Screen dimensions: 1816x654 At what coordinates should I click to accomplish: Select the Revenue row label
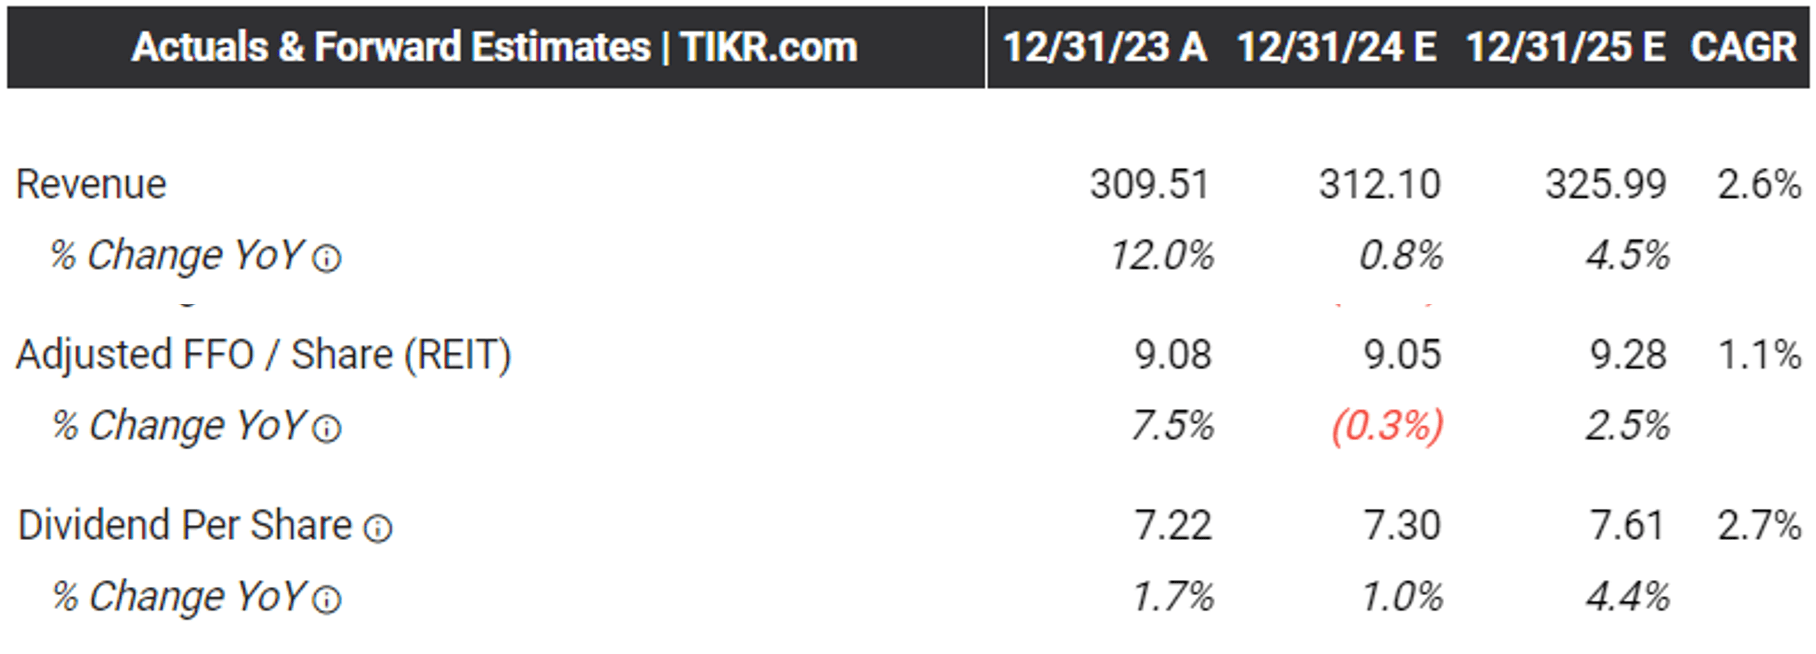pos(91,184)
